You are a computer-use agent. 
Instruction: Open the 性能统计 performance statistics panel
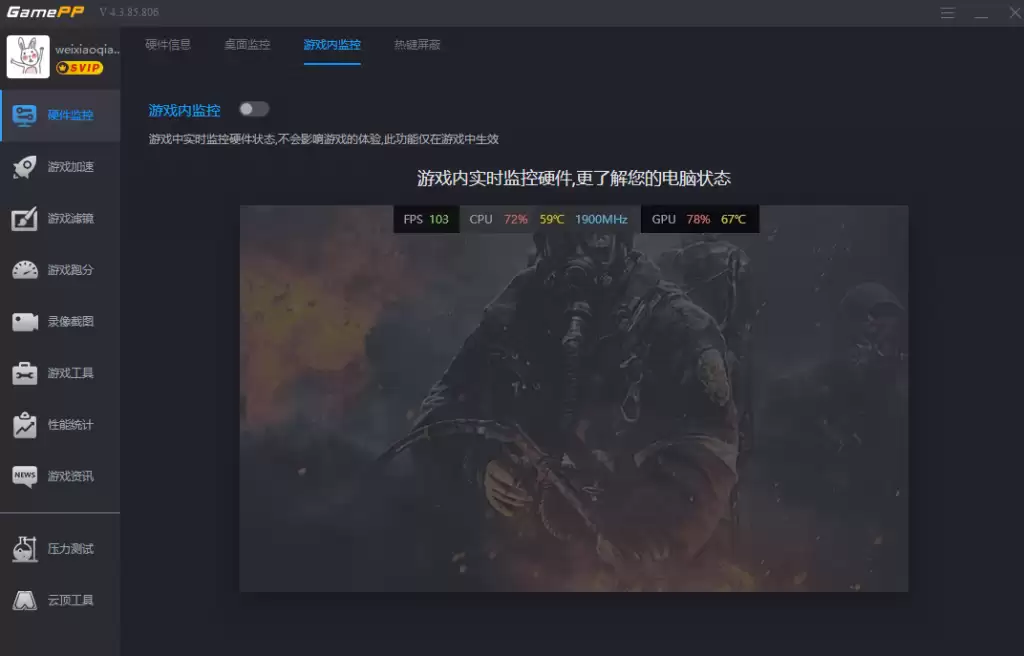click(60, 423)
